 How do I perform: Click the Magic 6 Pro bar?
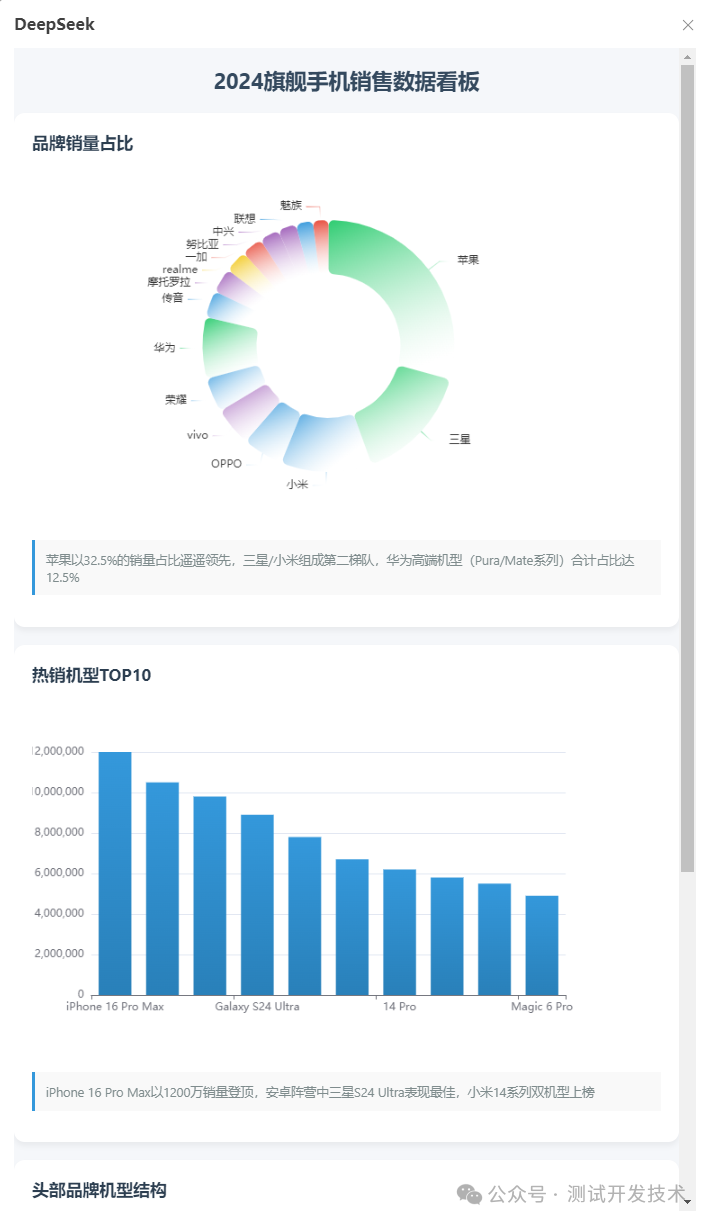tap(542, 945)
